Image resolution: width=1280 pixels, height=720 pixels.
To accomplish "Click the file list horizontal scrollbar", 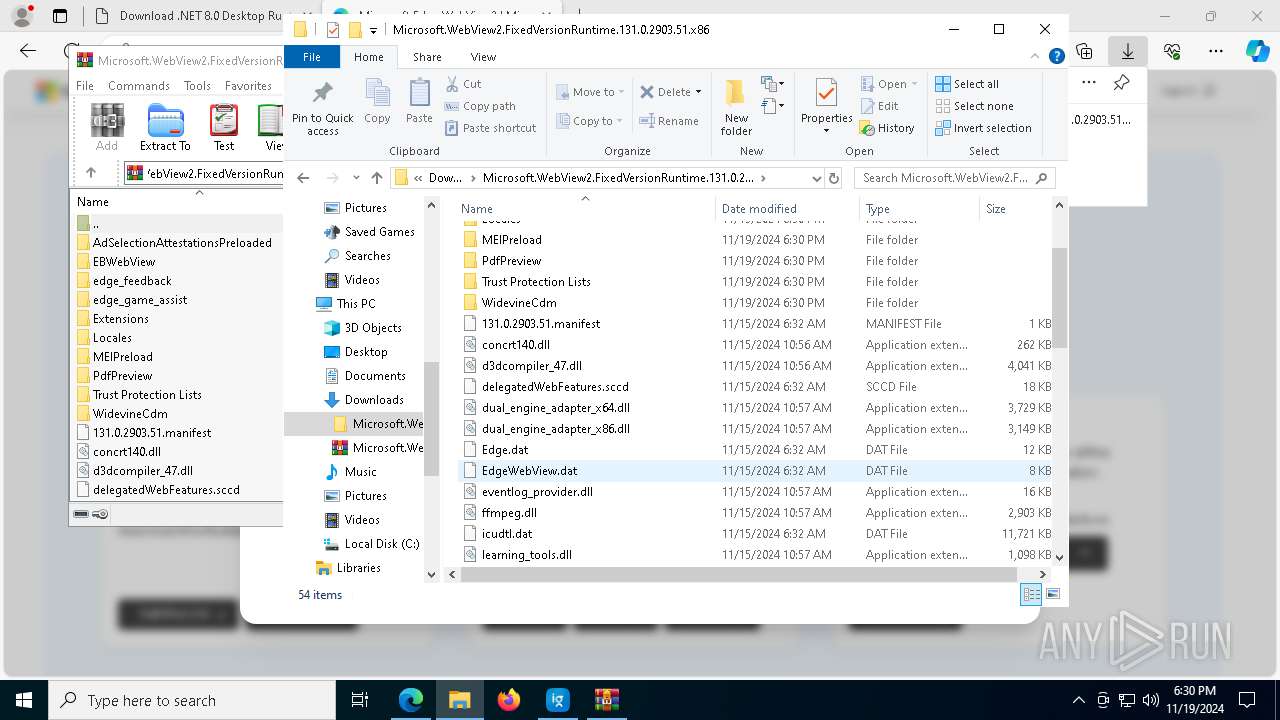I will (739, 574).
